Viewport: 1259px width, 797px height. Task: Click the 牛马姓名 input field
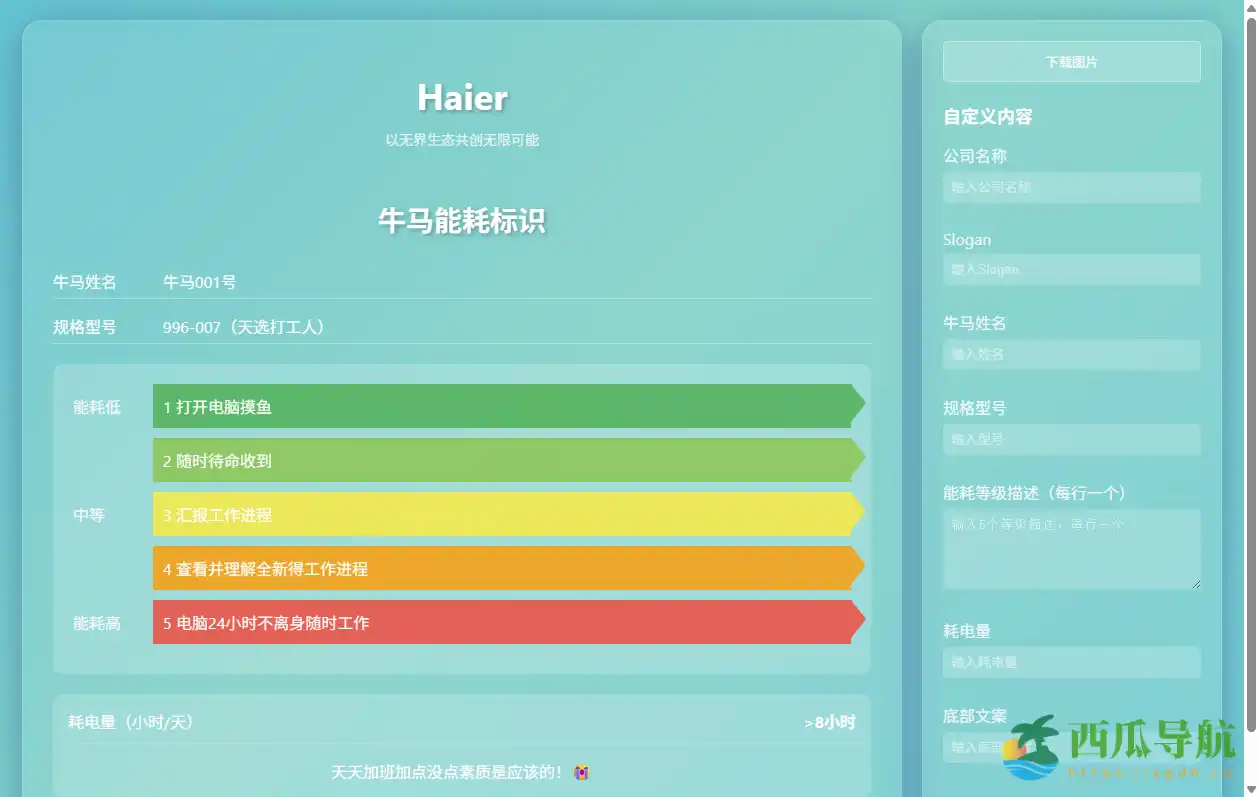pos(1071,354)
